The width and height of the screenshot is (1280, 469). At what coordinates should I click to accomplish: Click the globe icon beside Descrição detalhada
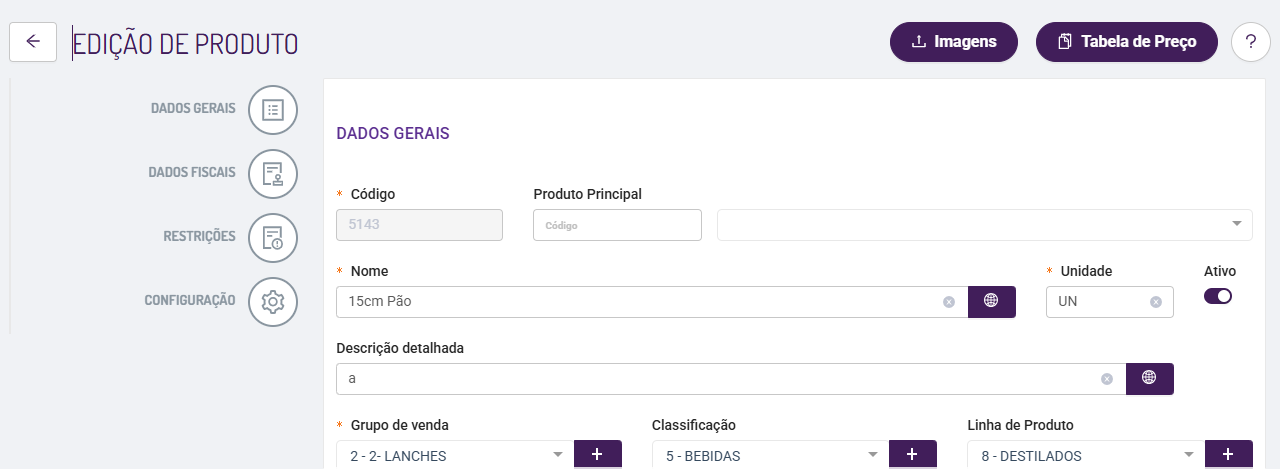[x=1149, y=378]
